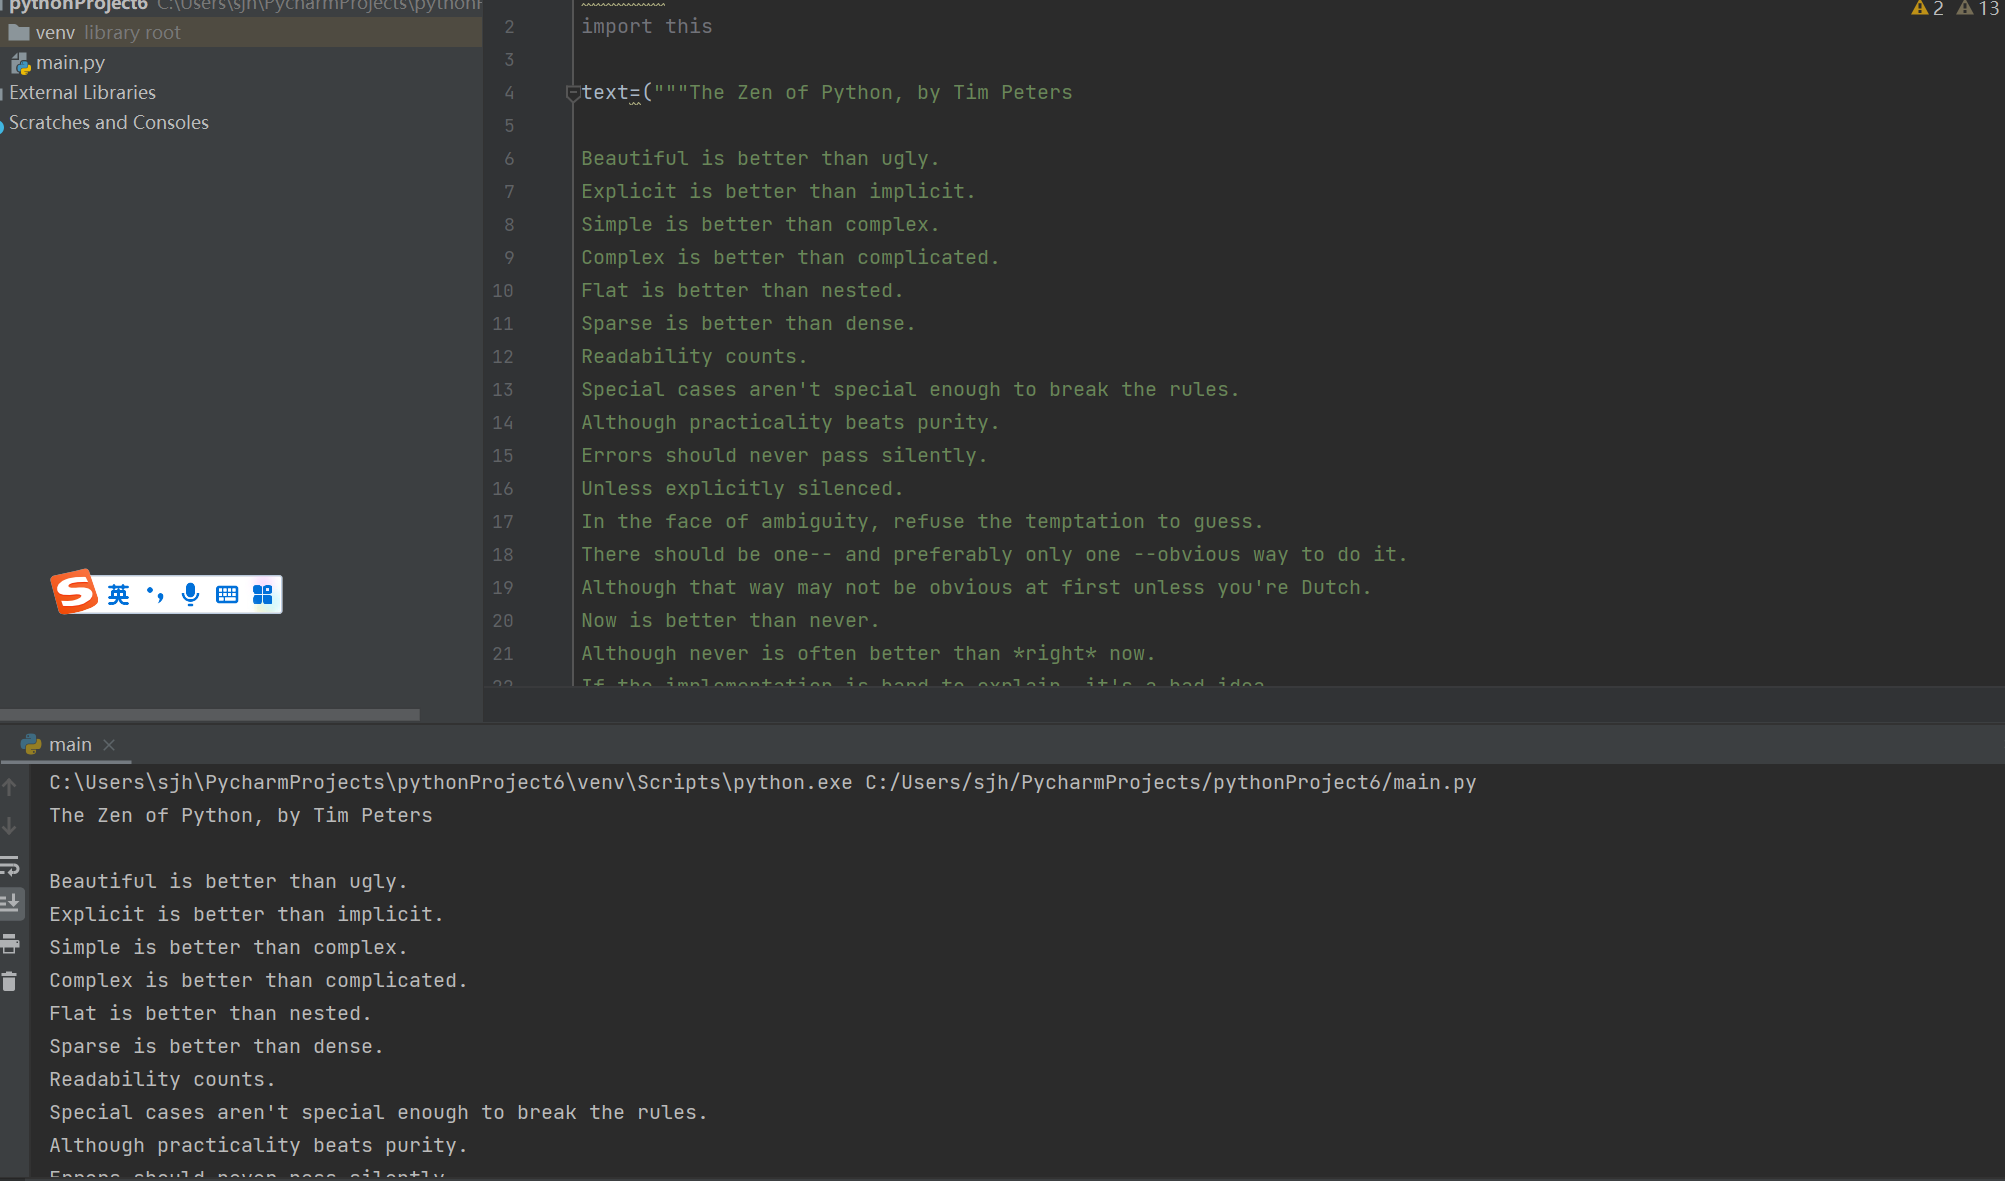Screen dimensions: 2005x1181
Task: Toggle scroll to end of console
Action: click(x=9, y=903)
